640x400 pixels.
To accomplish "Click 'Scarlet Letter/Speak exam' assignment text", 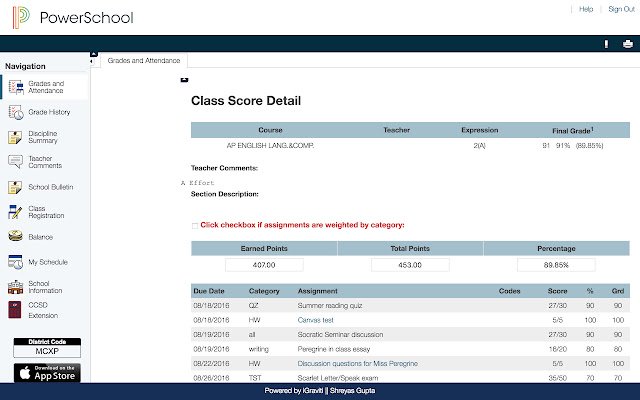I will tap(338, 378).
